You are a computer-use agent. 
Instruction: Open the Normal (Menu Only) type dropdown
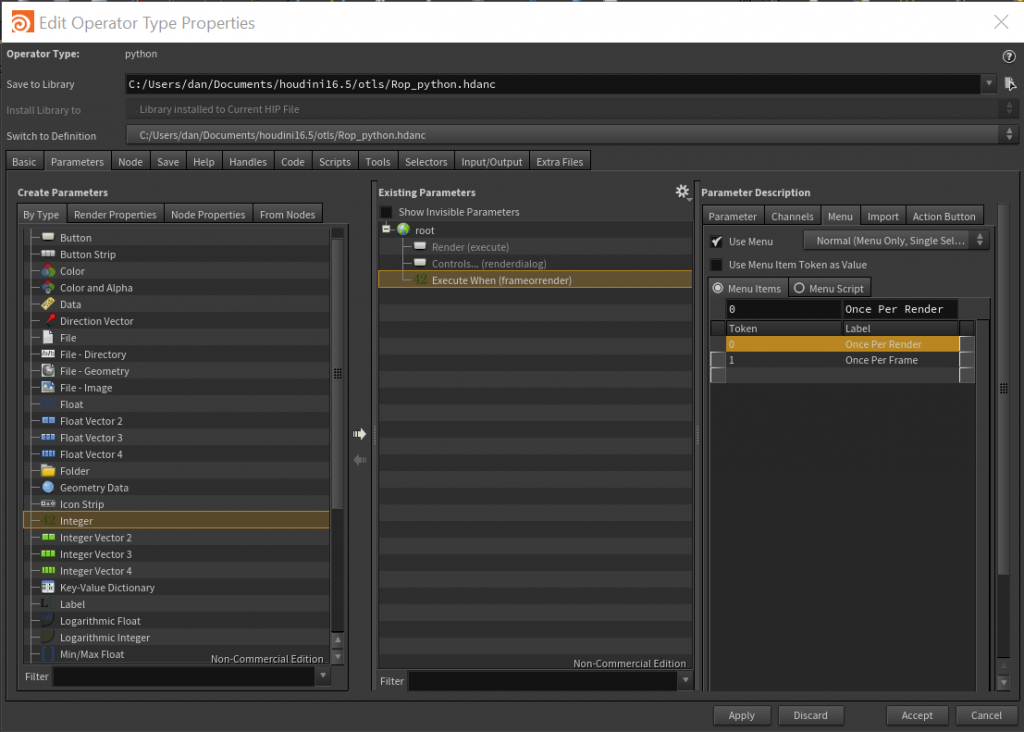click(x=896, y=241)
